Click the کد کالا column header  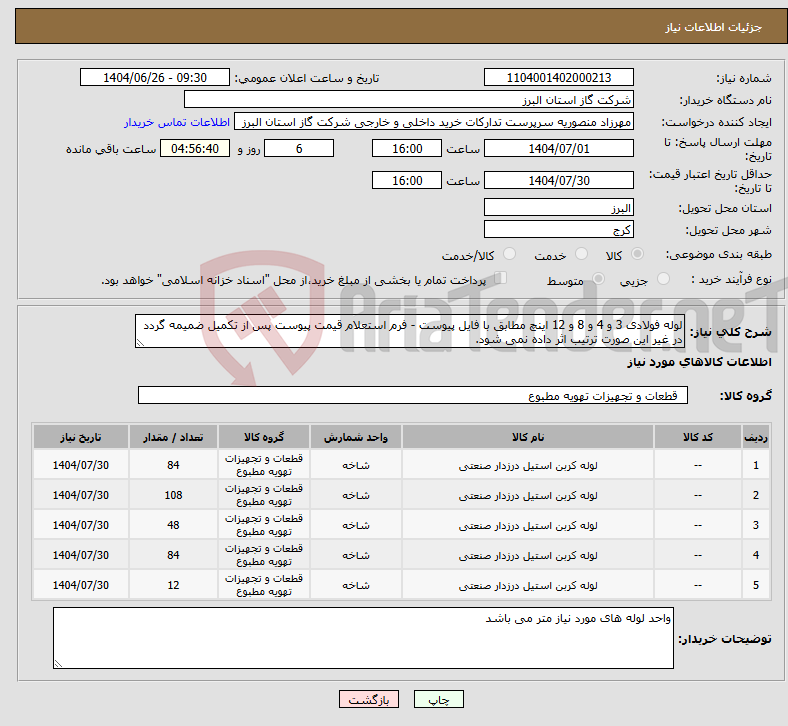click(x=698, y=437)
